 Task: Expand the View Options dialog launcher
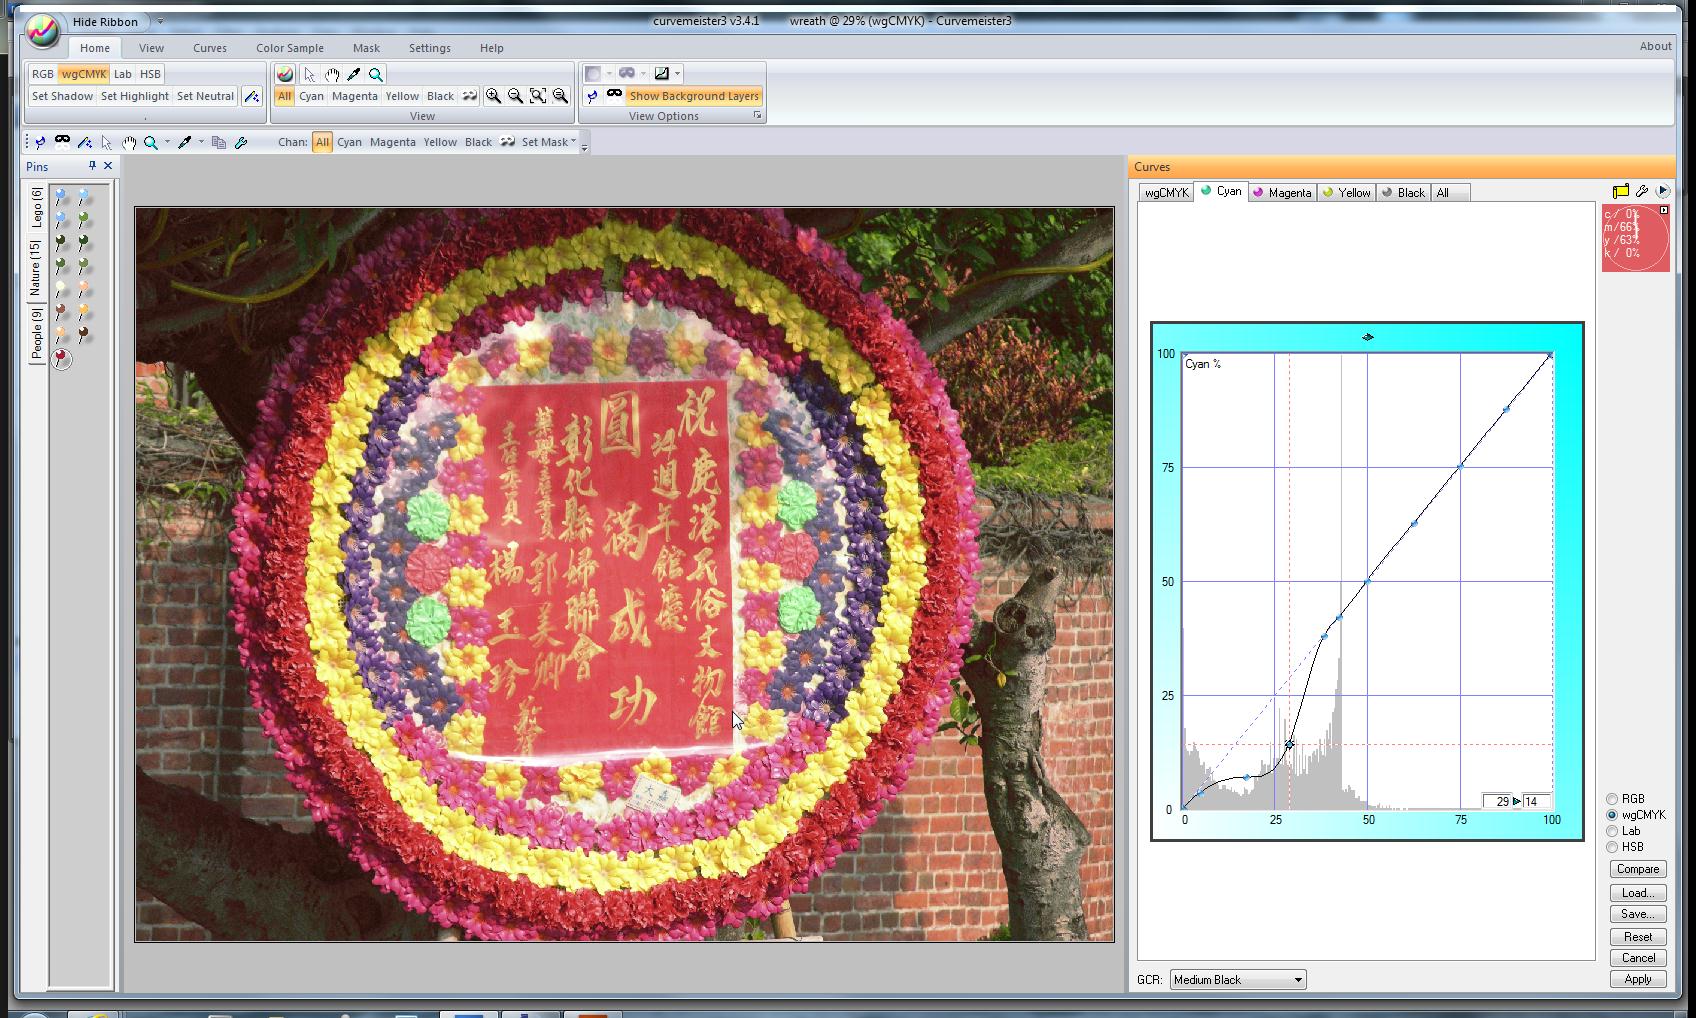(757, 116)
